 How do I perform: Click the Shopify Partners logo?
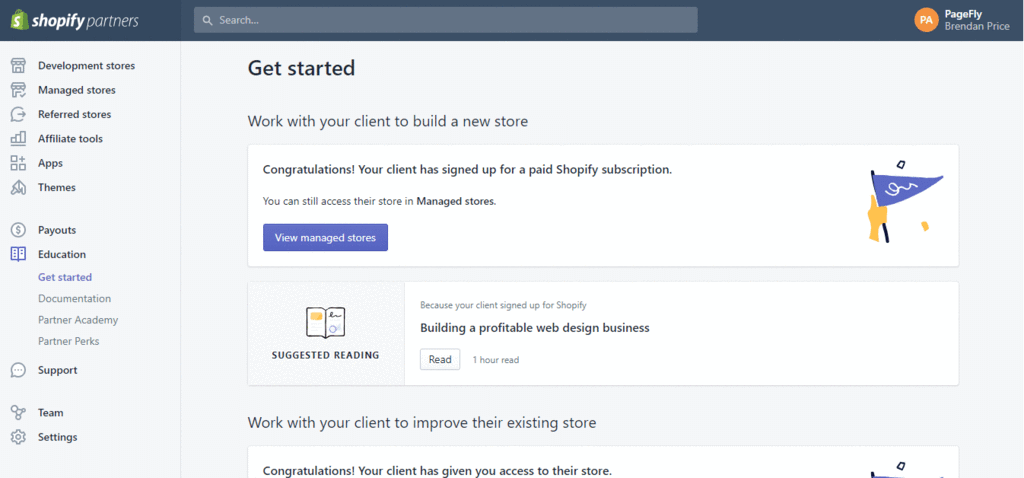point(74,20)
